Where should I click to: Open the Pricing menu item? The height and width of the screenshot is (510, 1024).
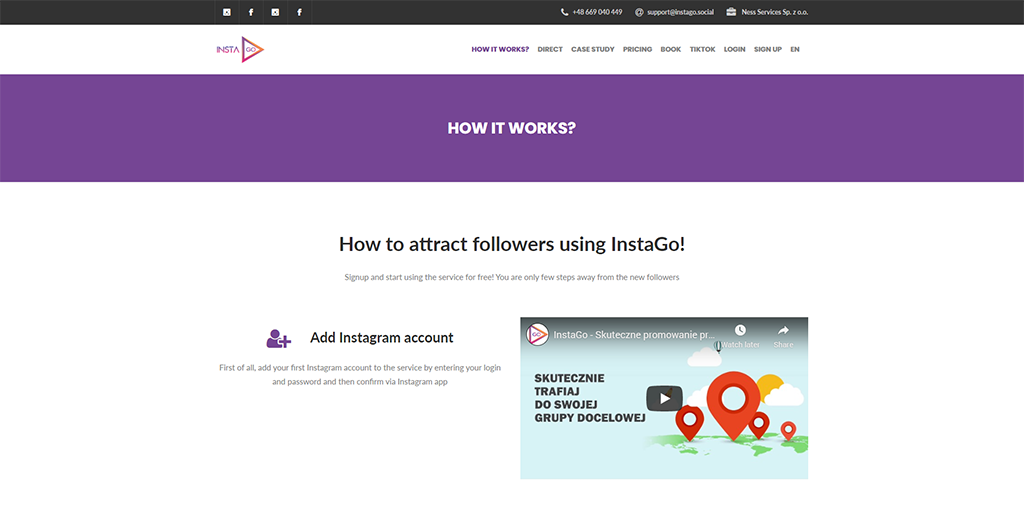point(637,50)
